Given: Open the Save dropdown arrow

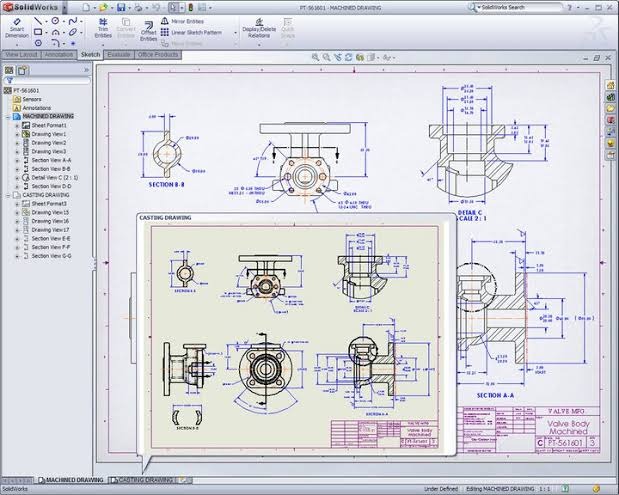Looking at the screenshot, I should coord(129,8).
